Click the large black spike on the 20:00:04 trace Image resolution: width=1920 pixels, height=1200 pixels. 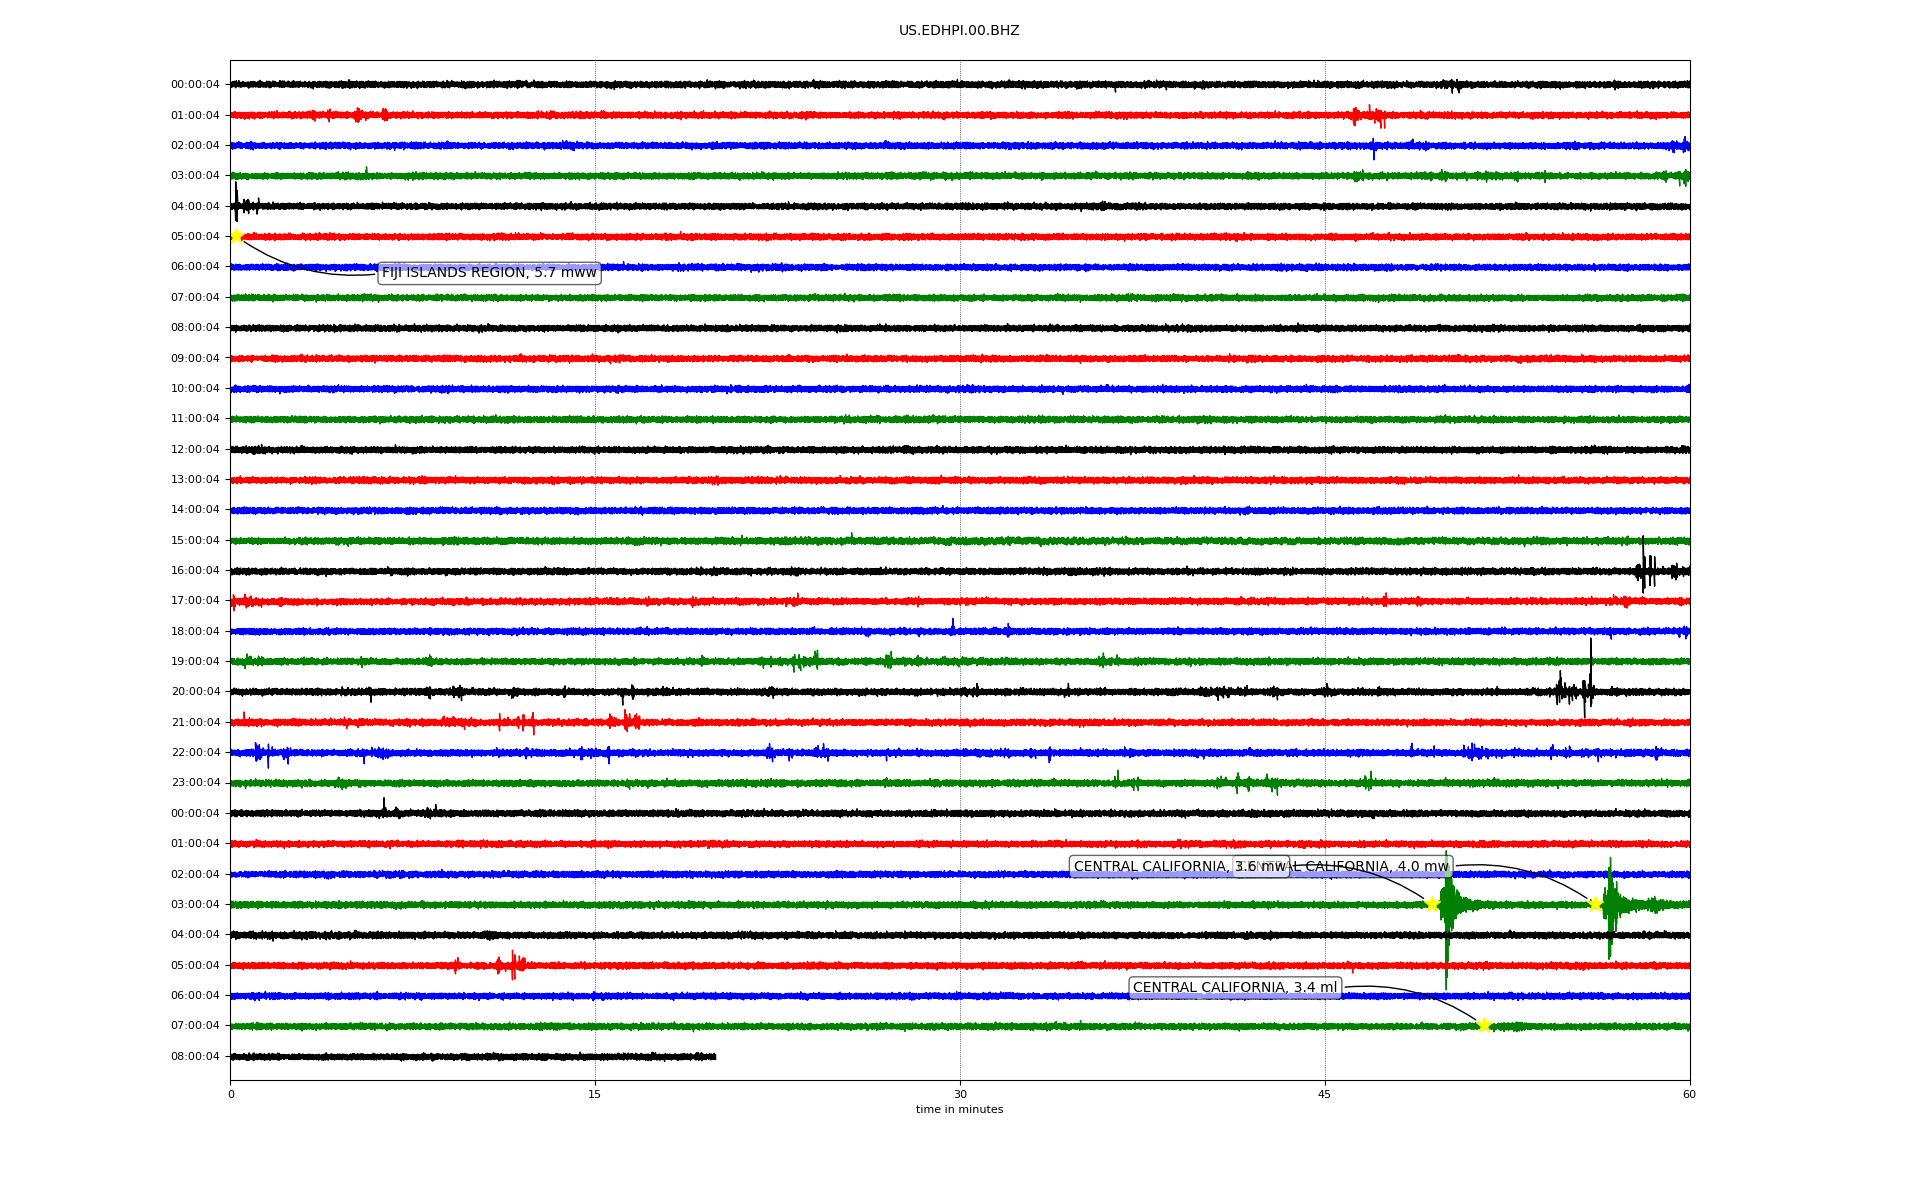click(x=1590, y=675)
